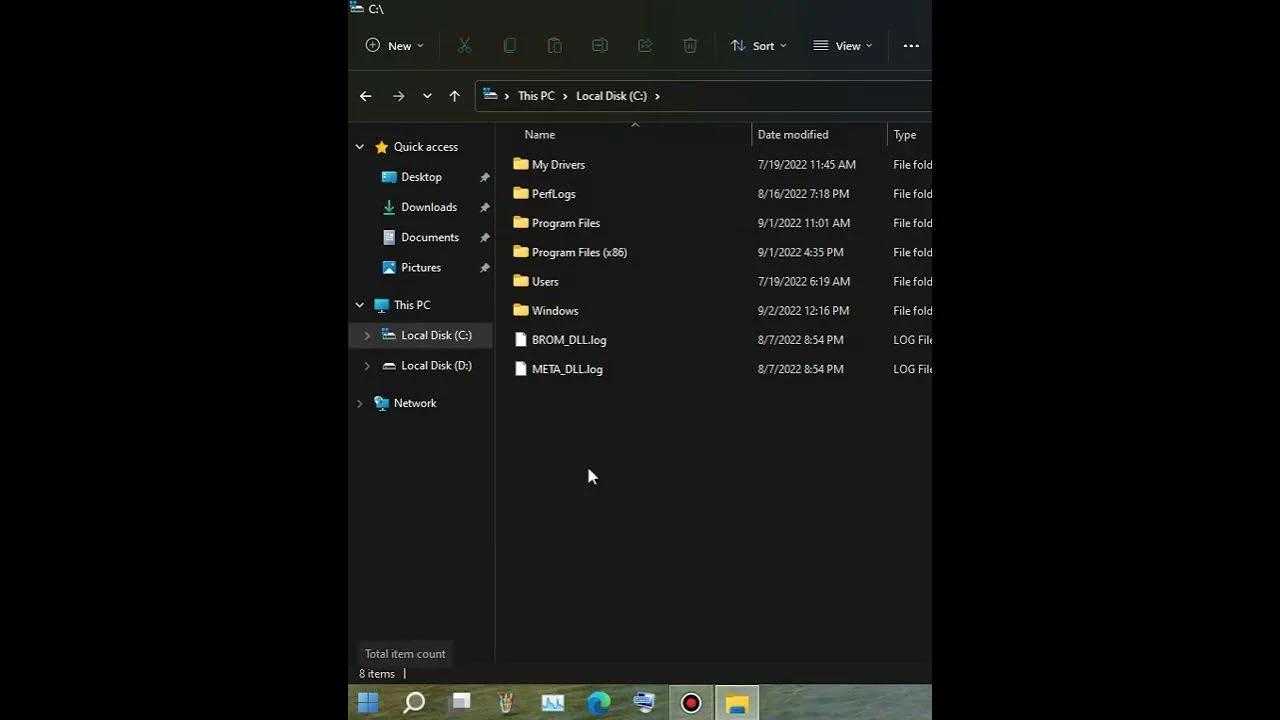Collapse the This PC tree section

(x=359, y=304)
